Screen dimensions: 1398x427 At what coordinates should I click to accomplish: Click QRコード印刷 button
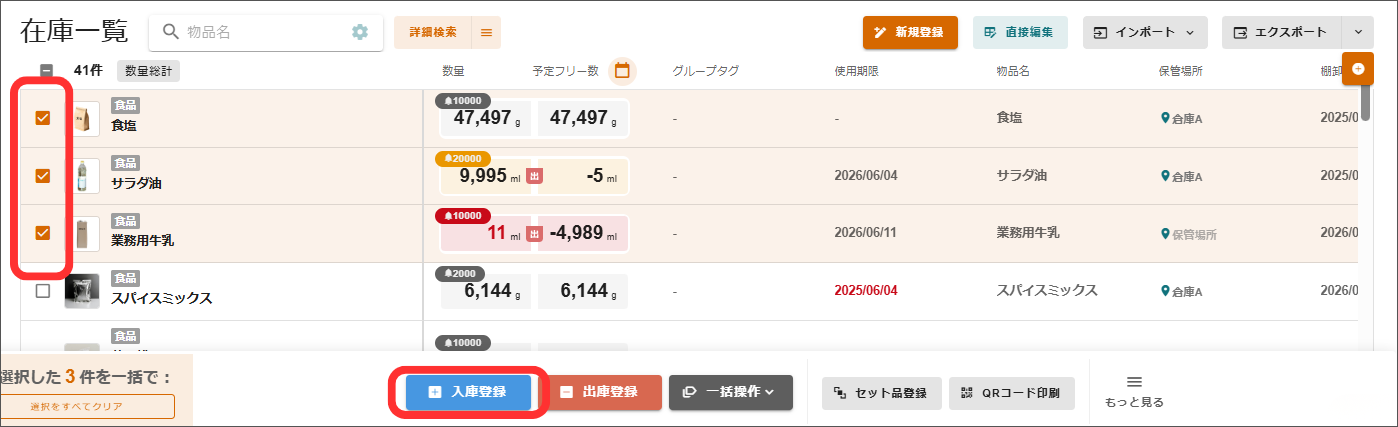point(1012,392)
